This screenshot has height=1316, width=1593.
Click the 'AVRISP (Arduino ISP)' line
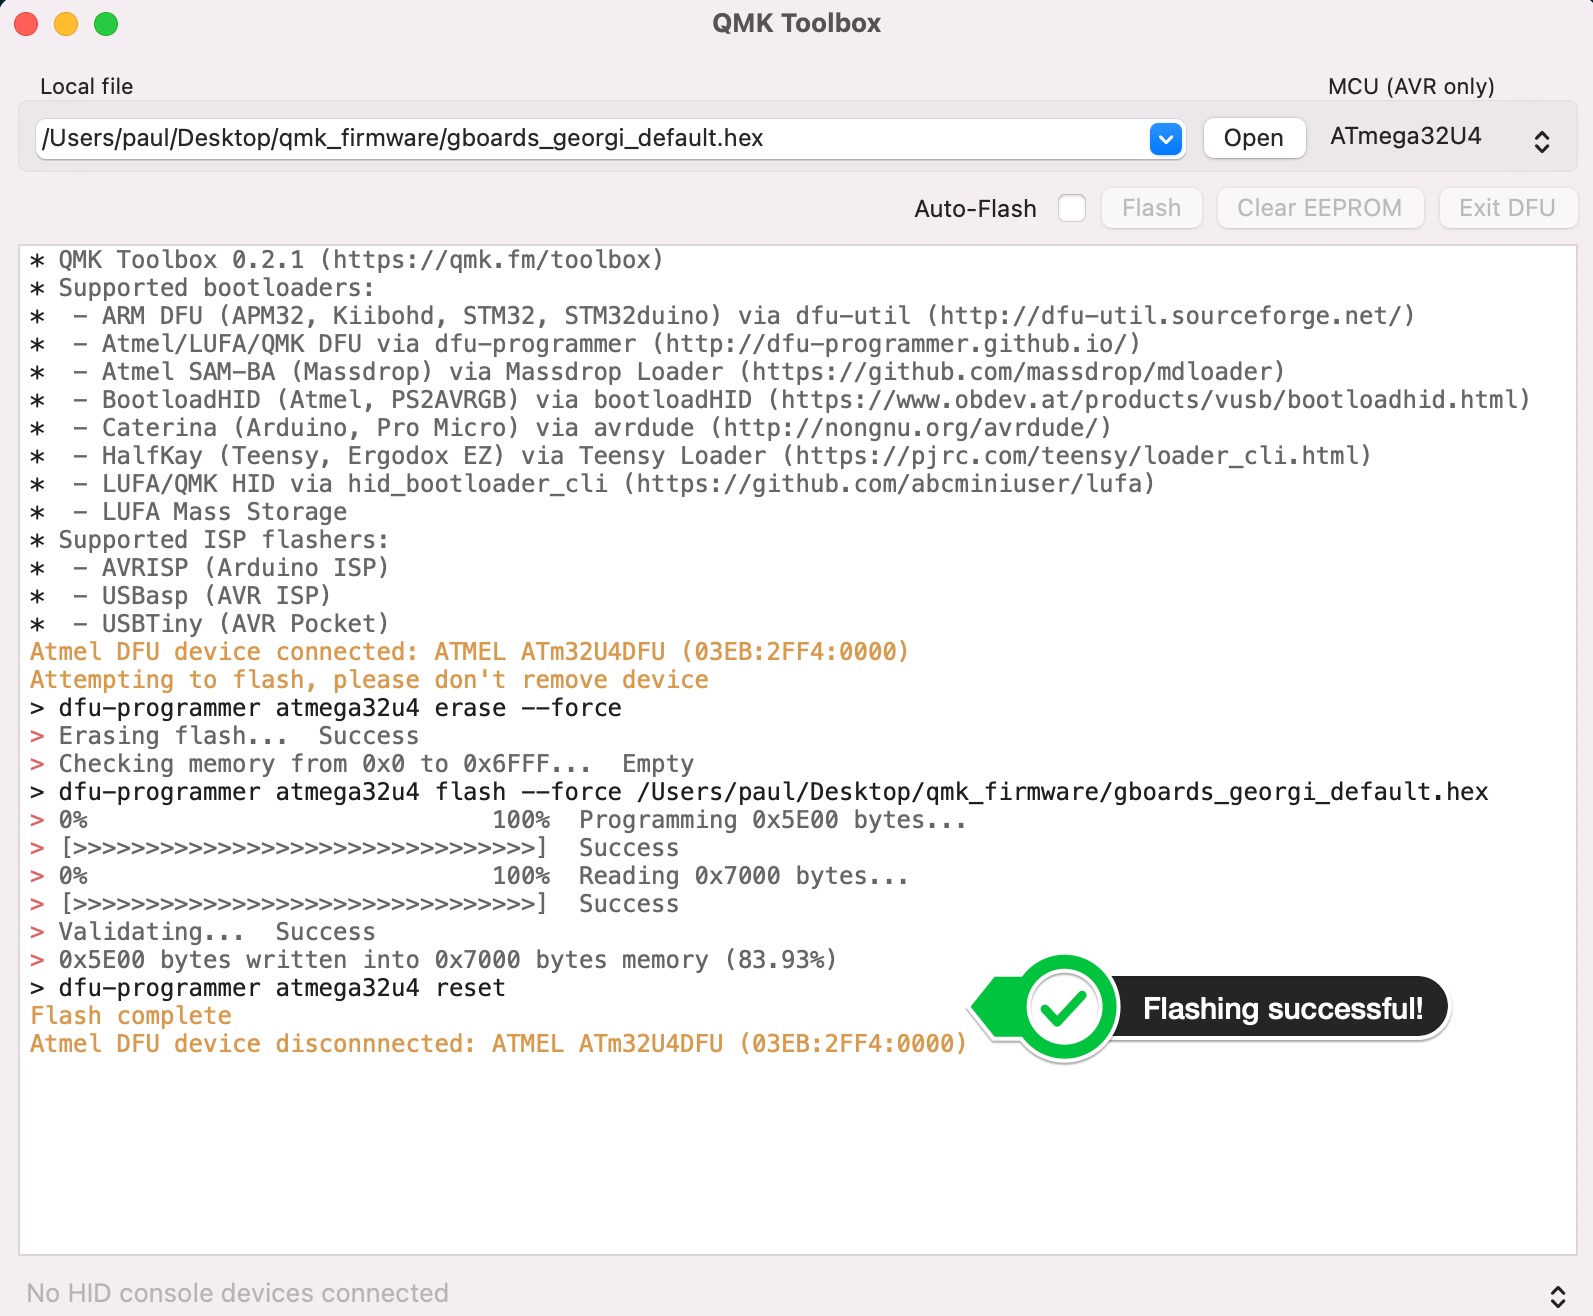point(210,568)
